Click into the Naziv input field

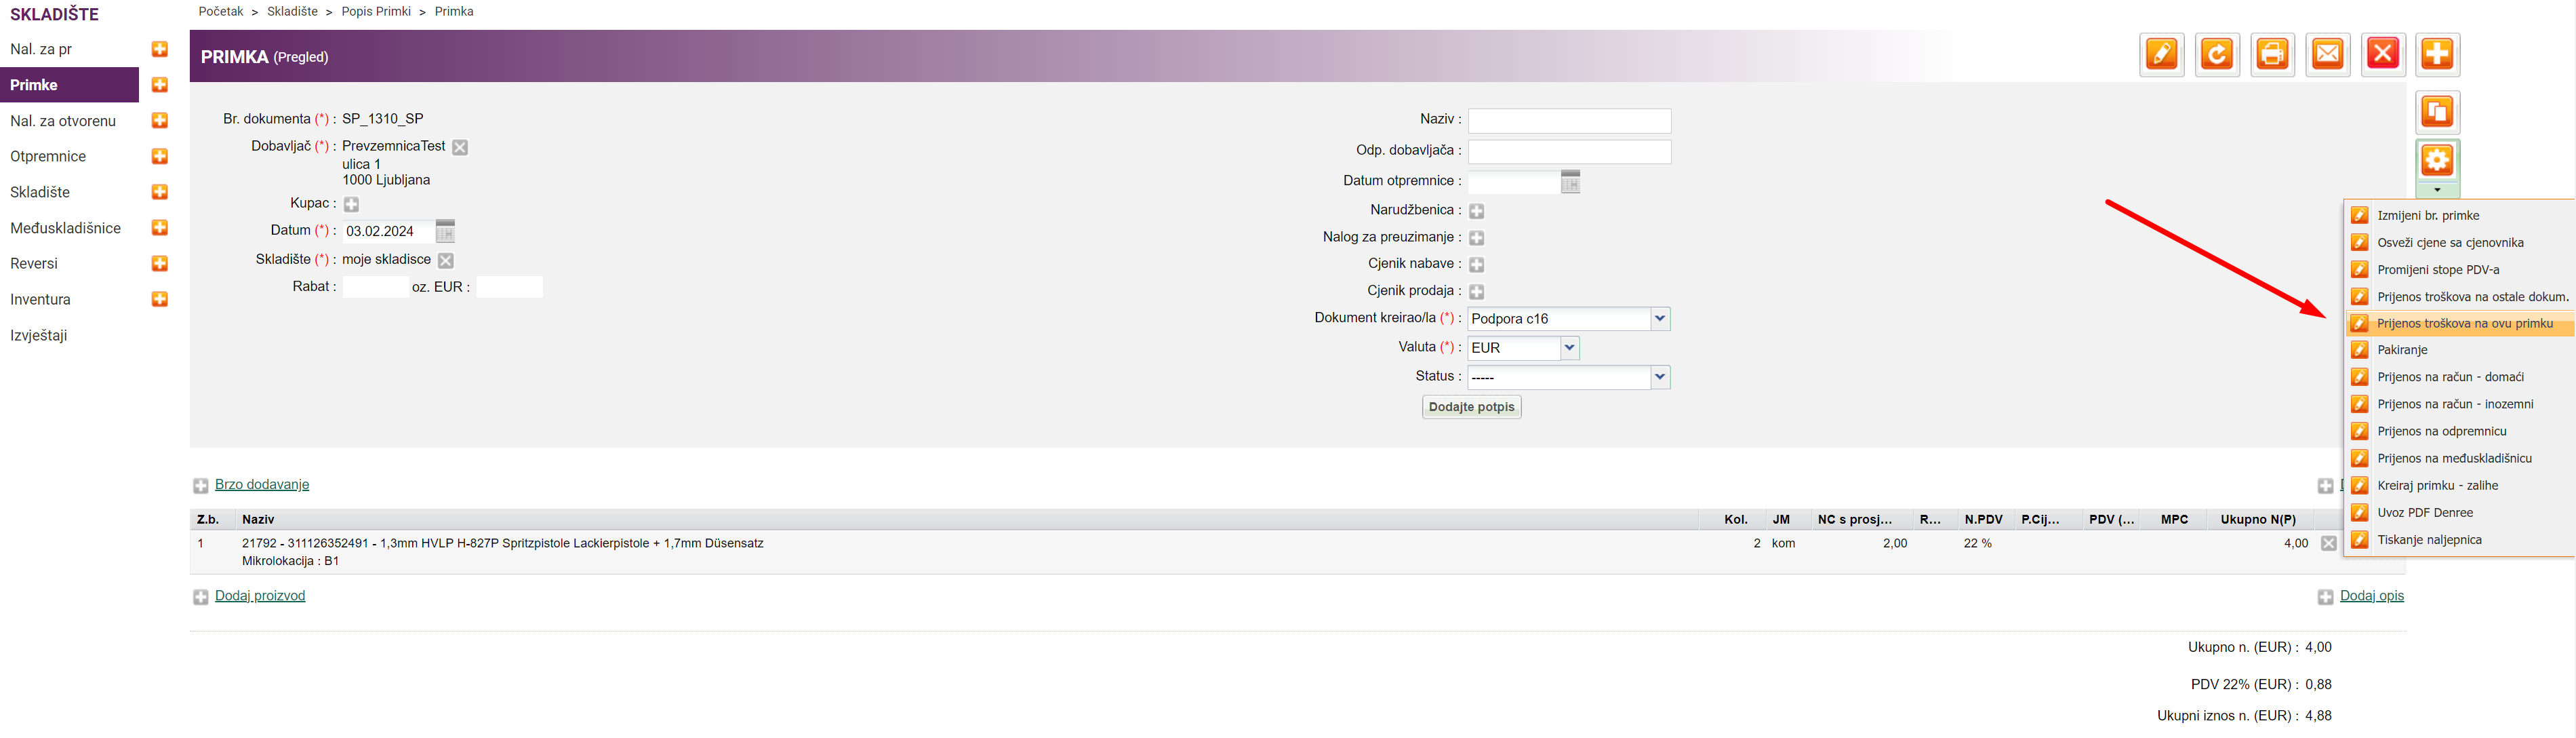(1569, 121)
